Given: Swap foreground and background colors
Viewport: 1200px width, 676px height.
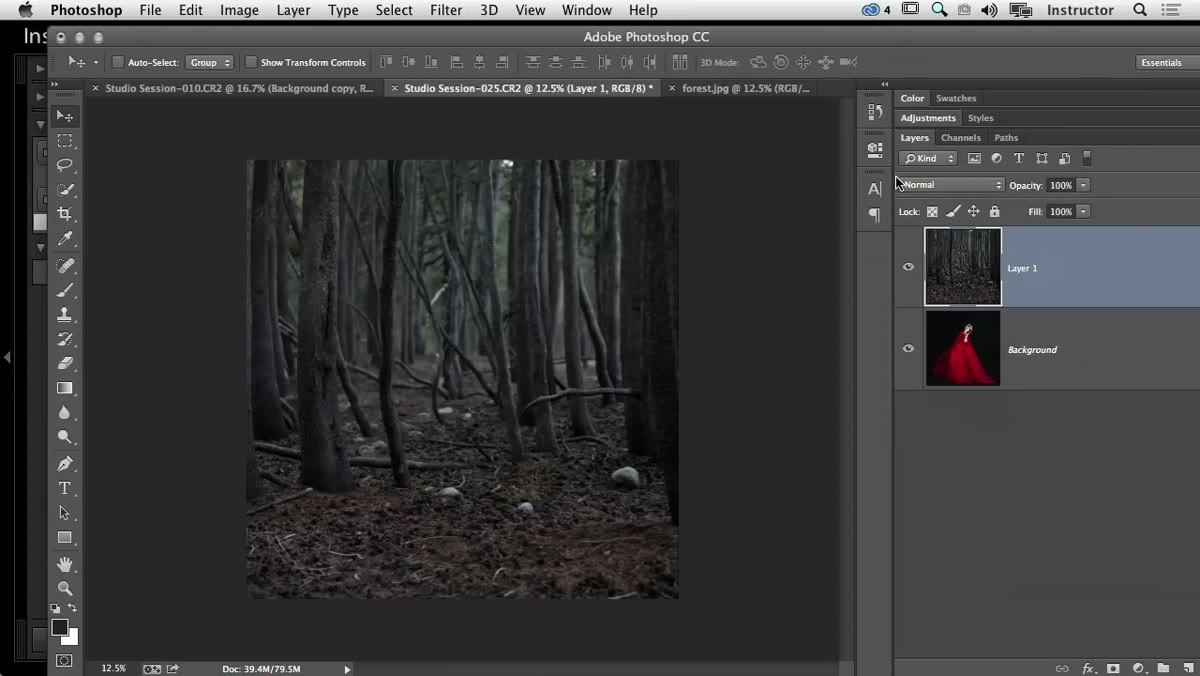Looking at the screenshot, I should point(73,608).
